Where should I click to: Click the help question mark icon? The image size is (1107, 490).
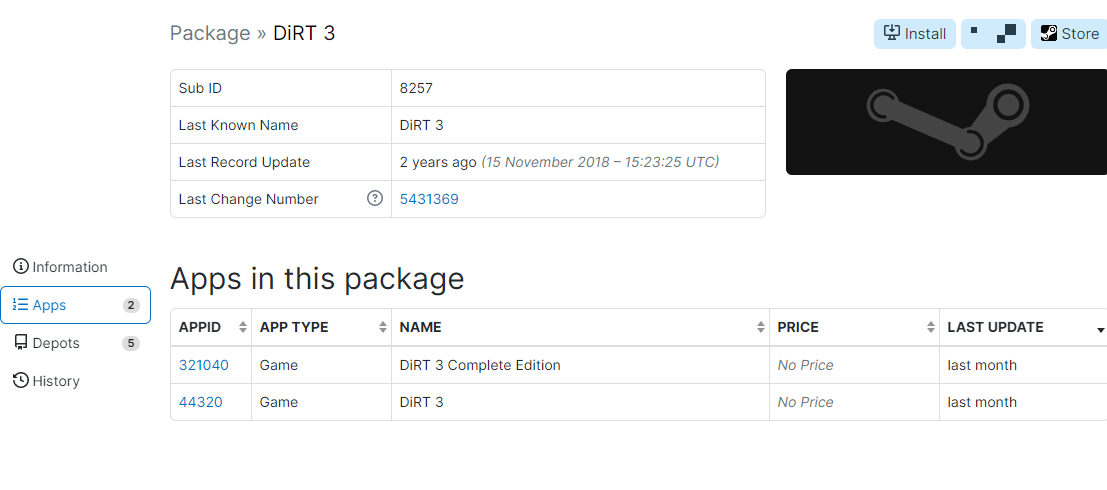click(375, 199)
